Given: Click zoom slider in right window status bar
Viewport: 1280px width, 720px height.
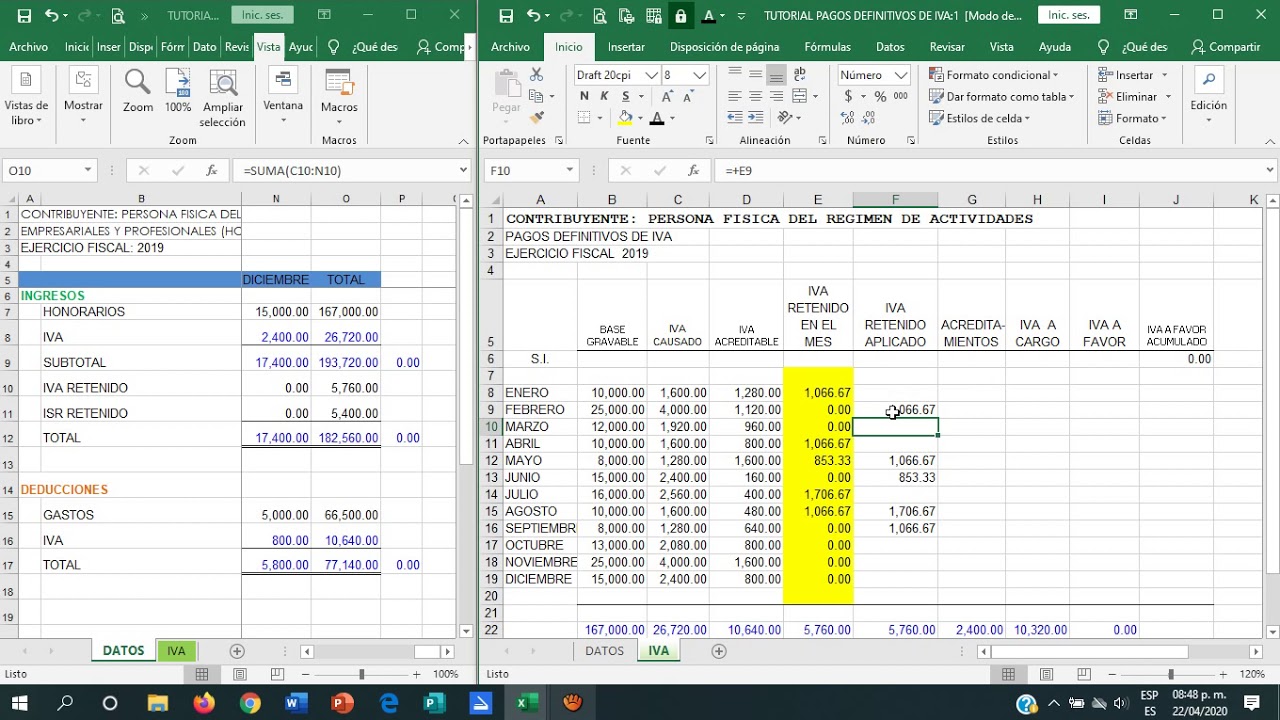Looking at the screenshot, I should (x=1171, y=675).
